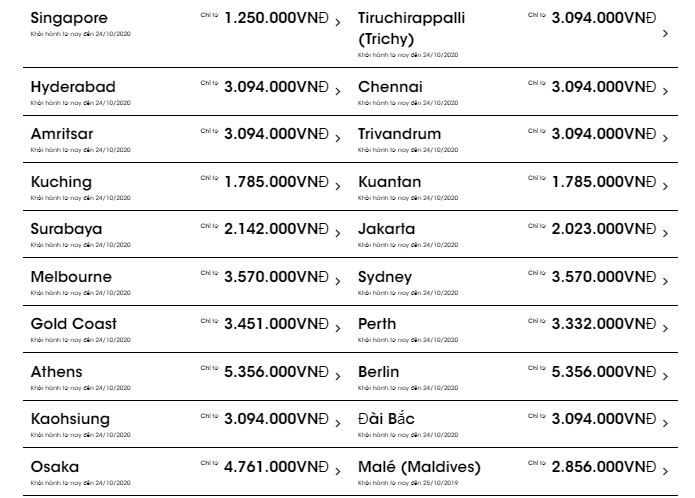695x498 pixels.
Task: Open Hyderabad fare via its arrow icon
Action: click(338, 91)
